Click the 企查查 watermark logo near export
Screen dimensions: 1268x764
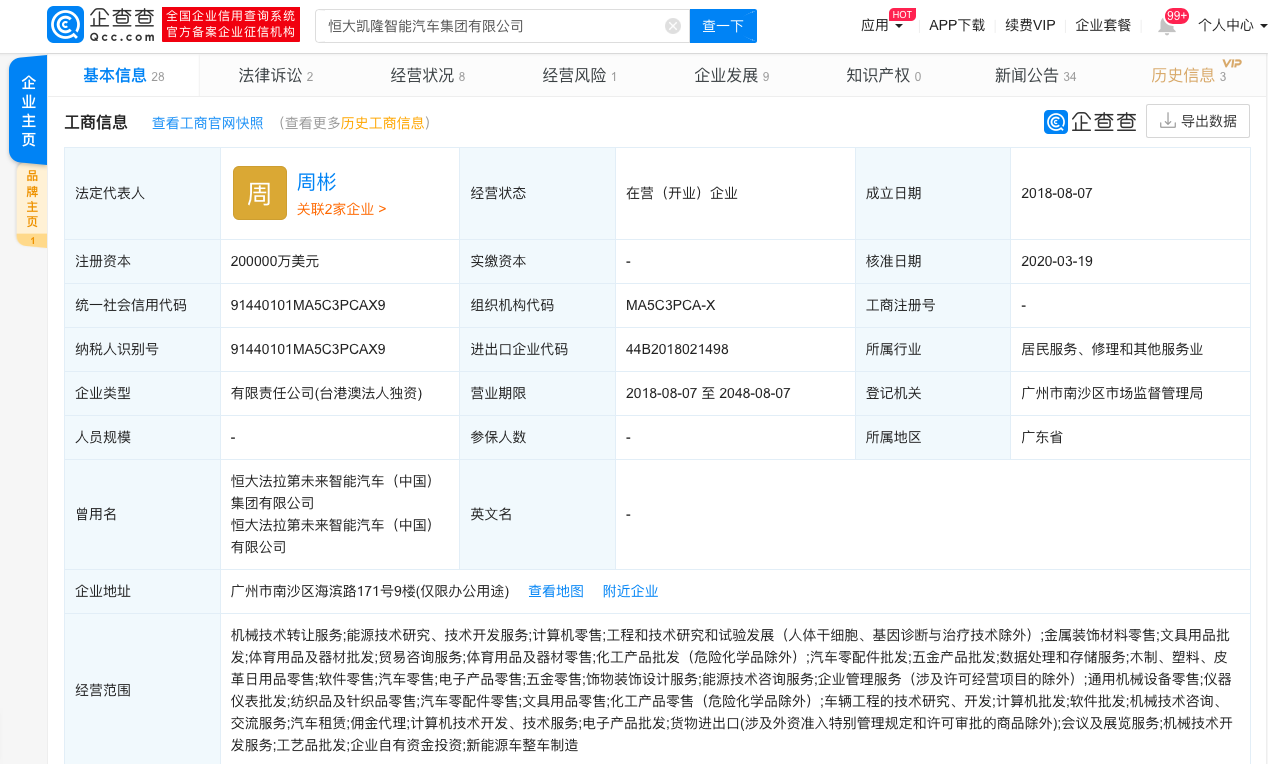pyautogui.click(x=1090, y=122)
